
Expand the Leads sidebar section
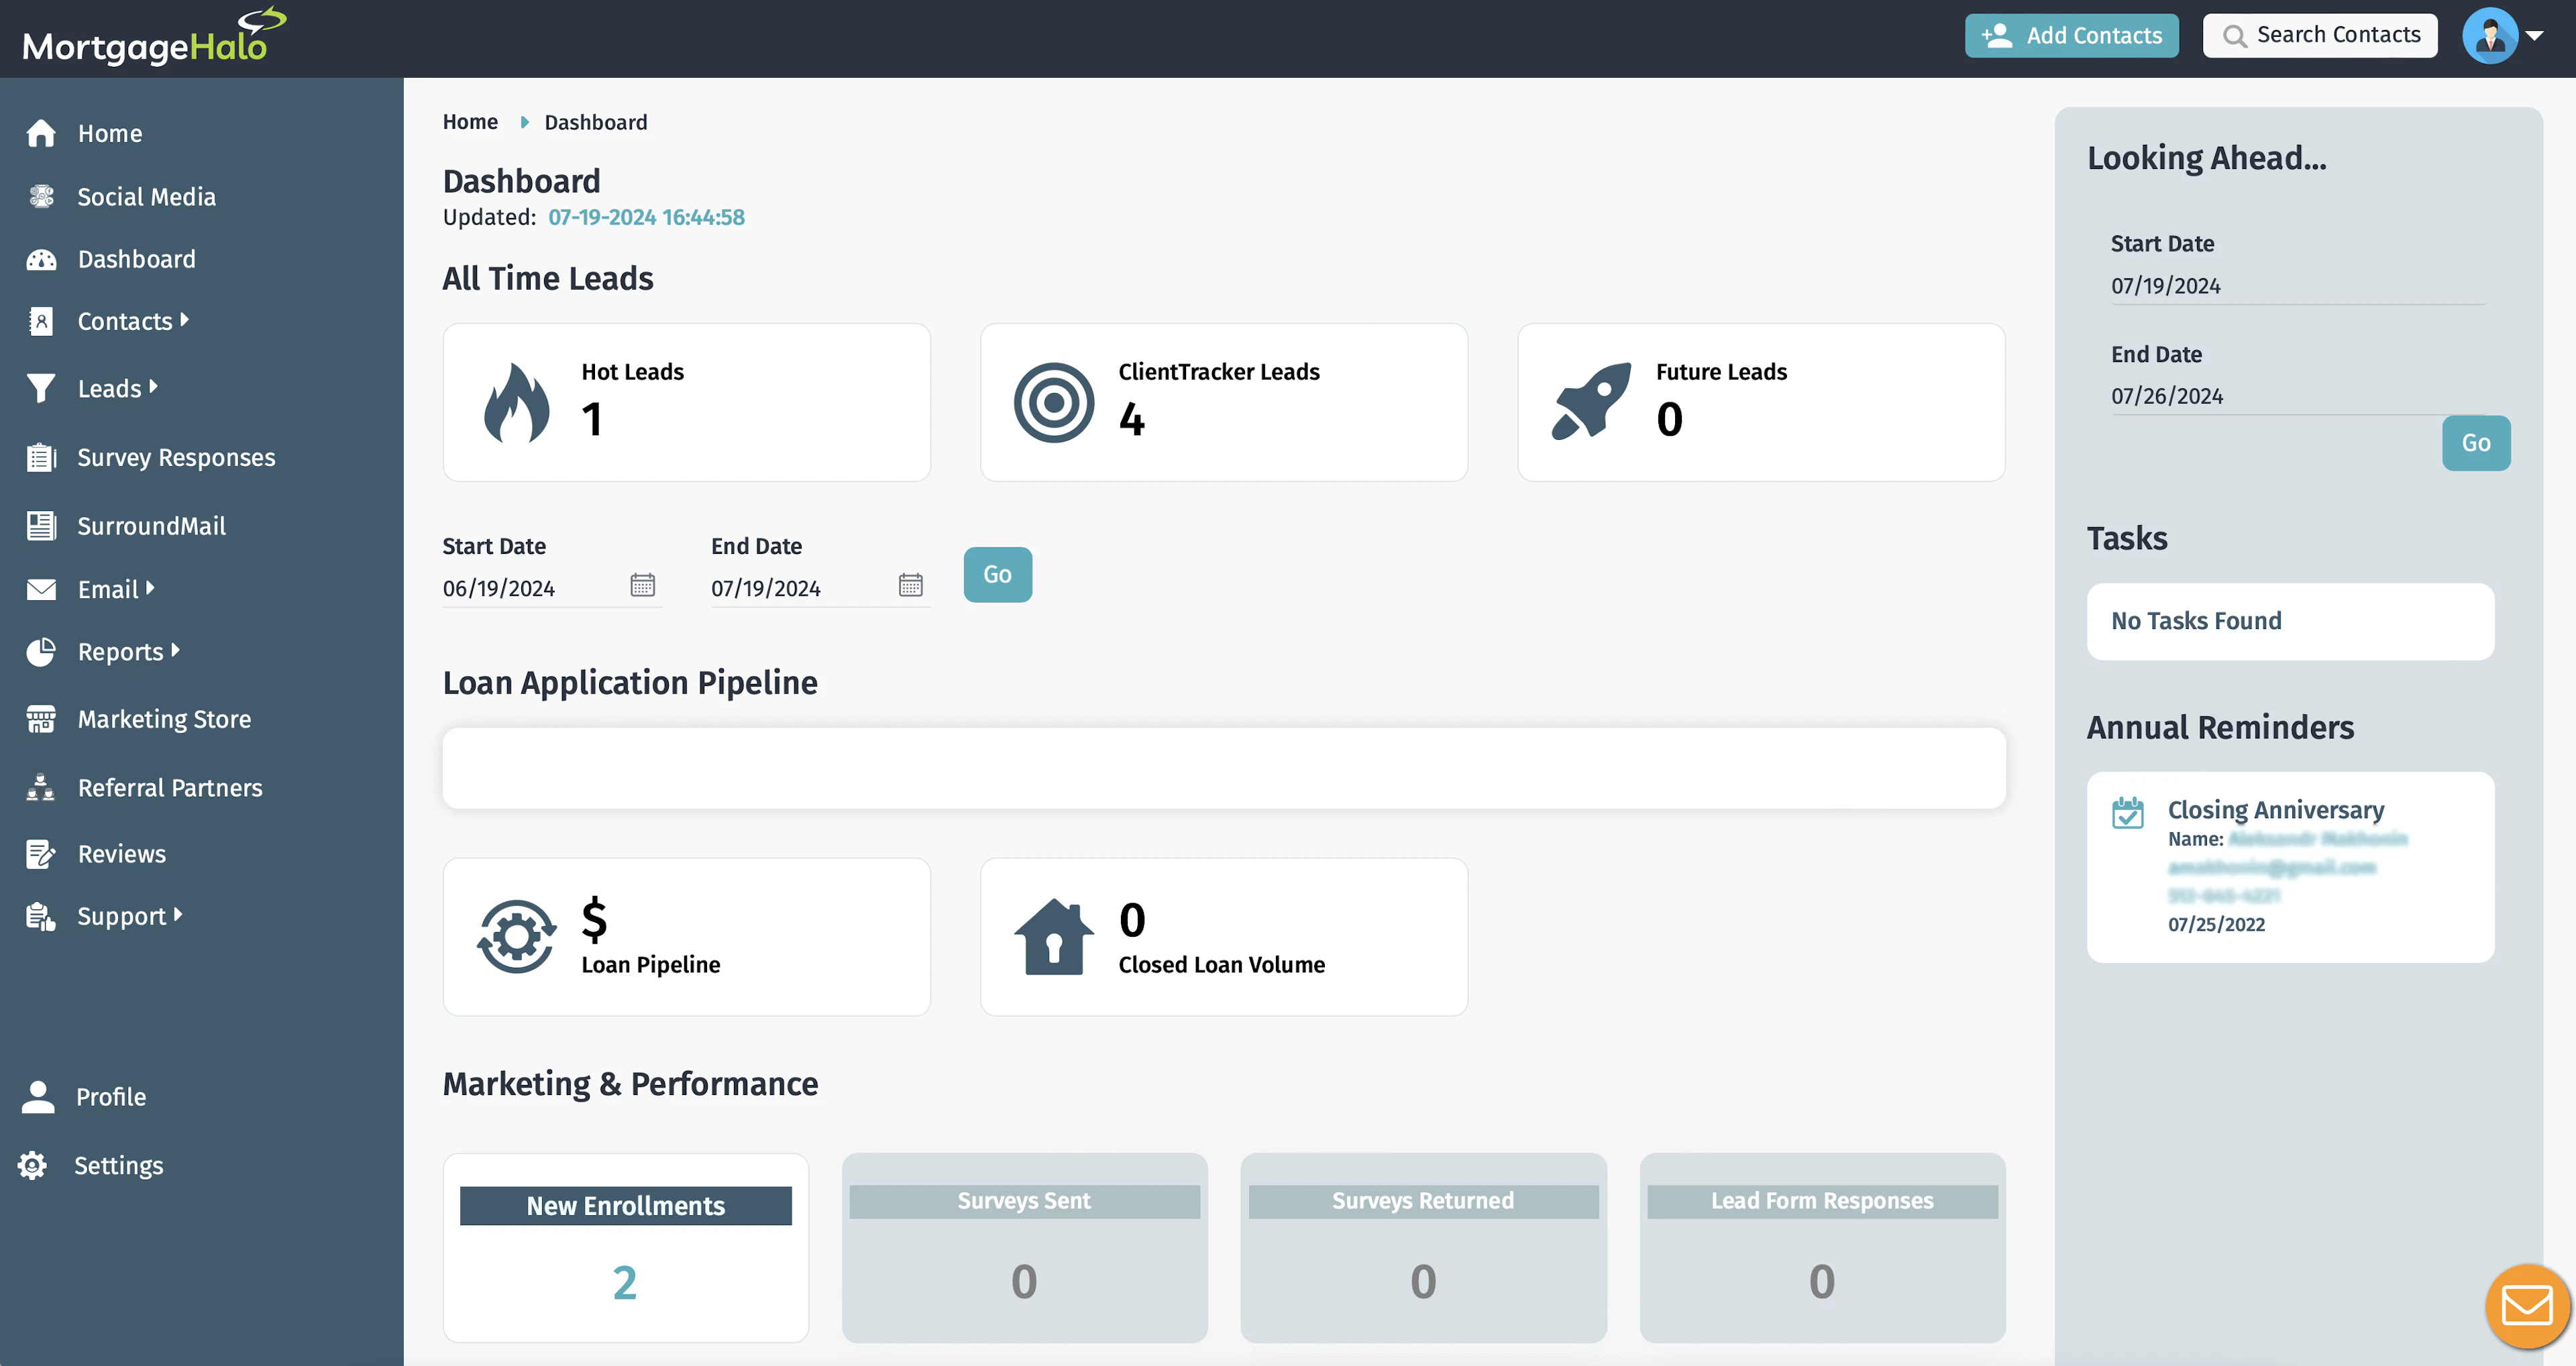point(112,388)
